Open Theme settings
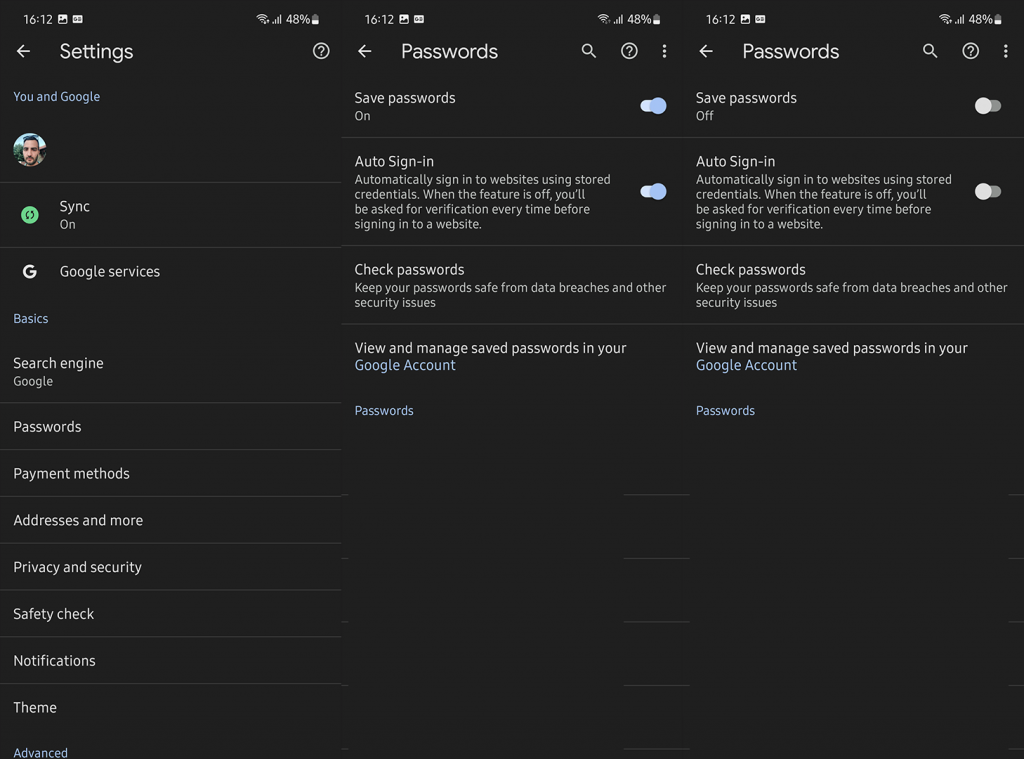1024x759 pixels. (170, 707)
